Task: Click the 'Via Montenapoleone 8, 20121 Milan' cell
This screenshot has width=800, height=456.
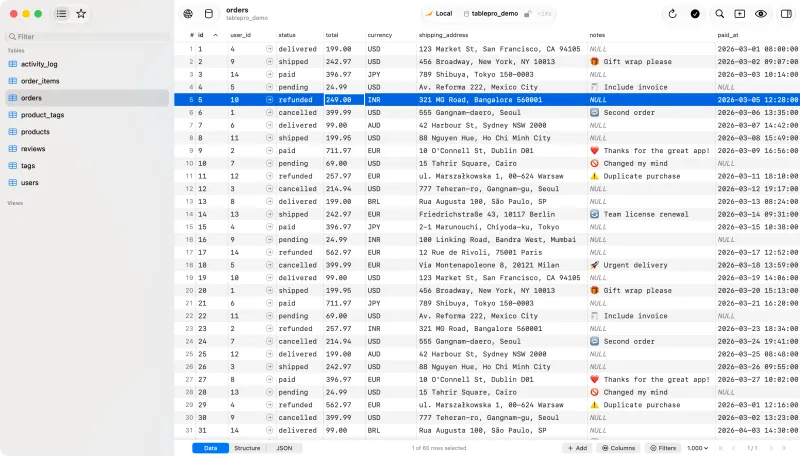Action: pos(489,265)
